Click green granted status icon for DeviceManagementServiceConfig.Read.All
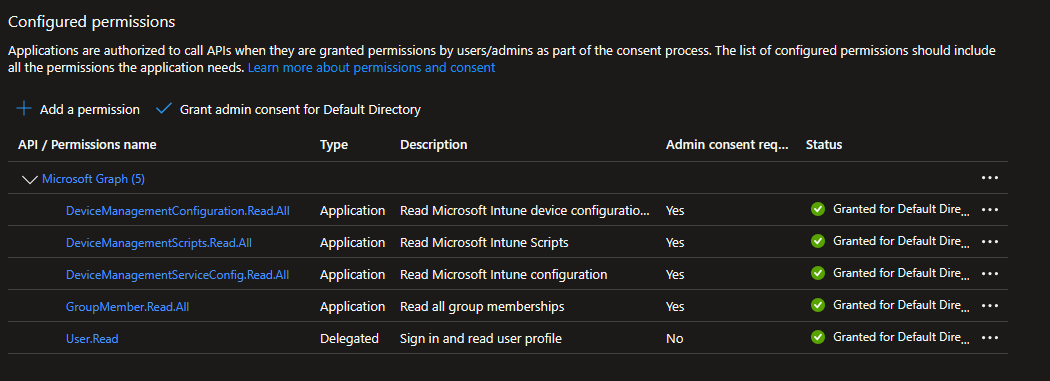This screenshot has height=381, width=1050. pos(818,273)
